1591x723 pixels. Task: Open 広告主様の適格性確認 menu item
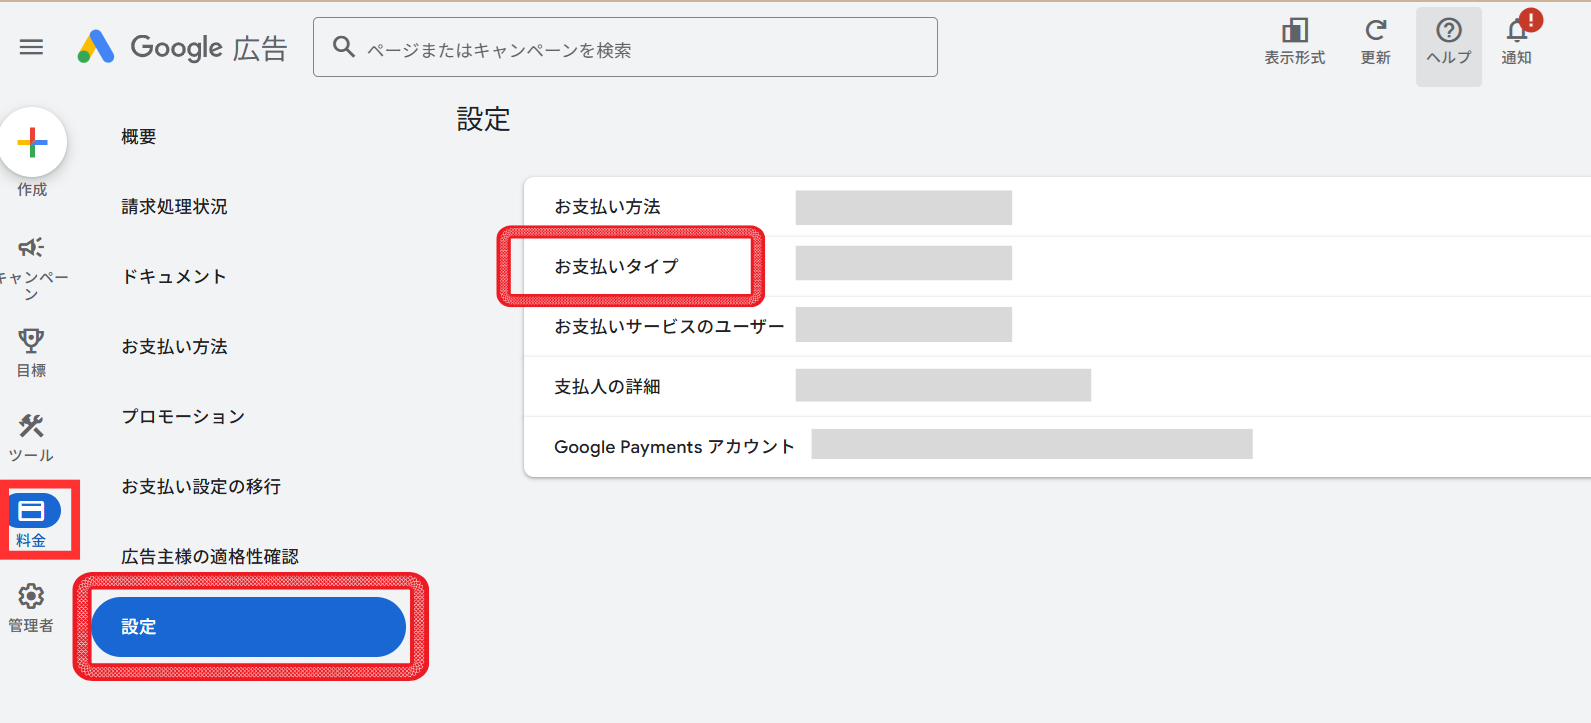210,557
